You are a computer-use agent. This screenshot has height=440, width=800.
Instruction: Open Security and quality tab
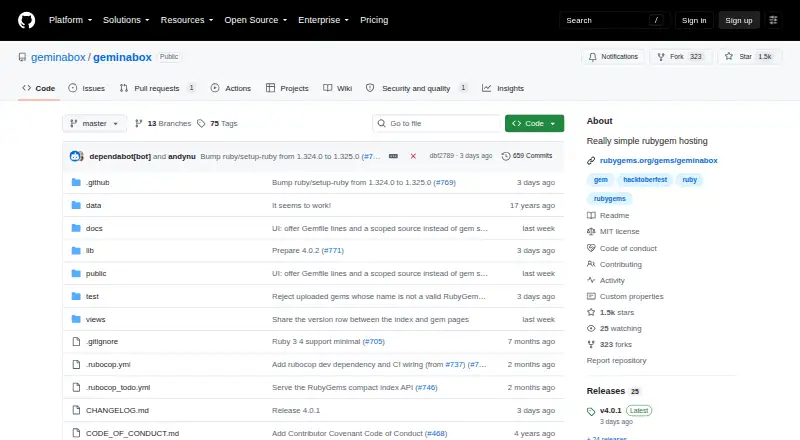[x=416, y=88]
